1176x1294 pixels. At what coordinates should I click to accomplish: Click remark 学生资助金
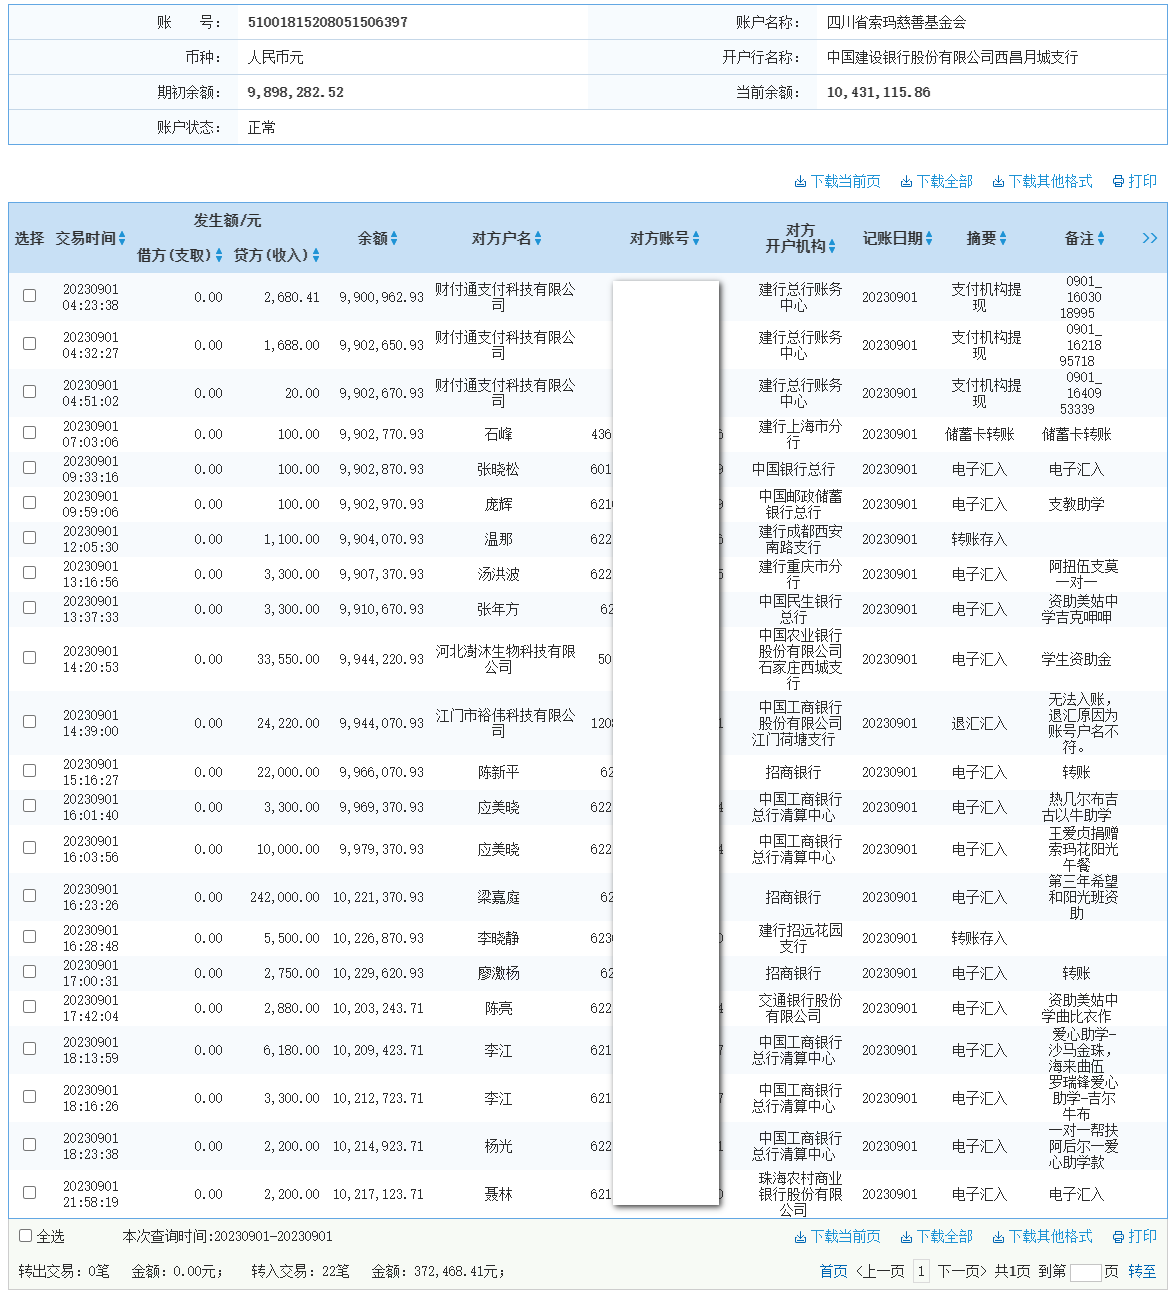pos(1076,659)
